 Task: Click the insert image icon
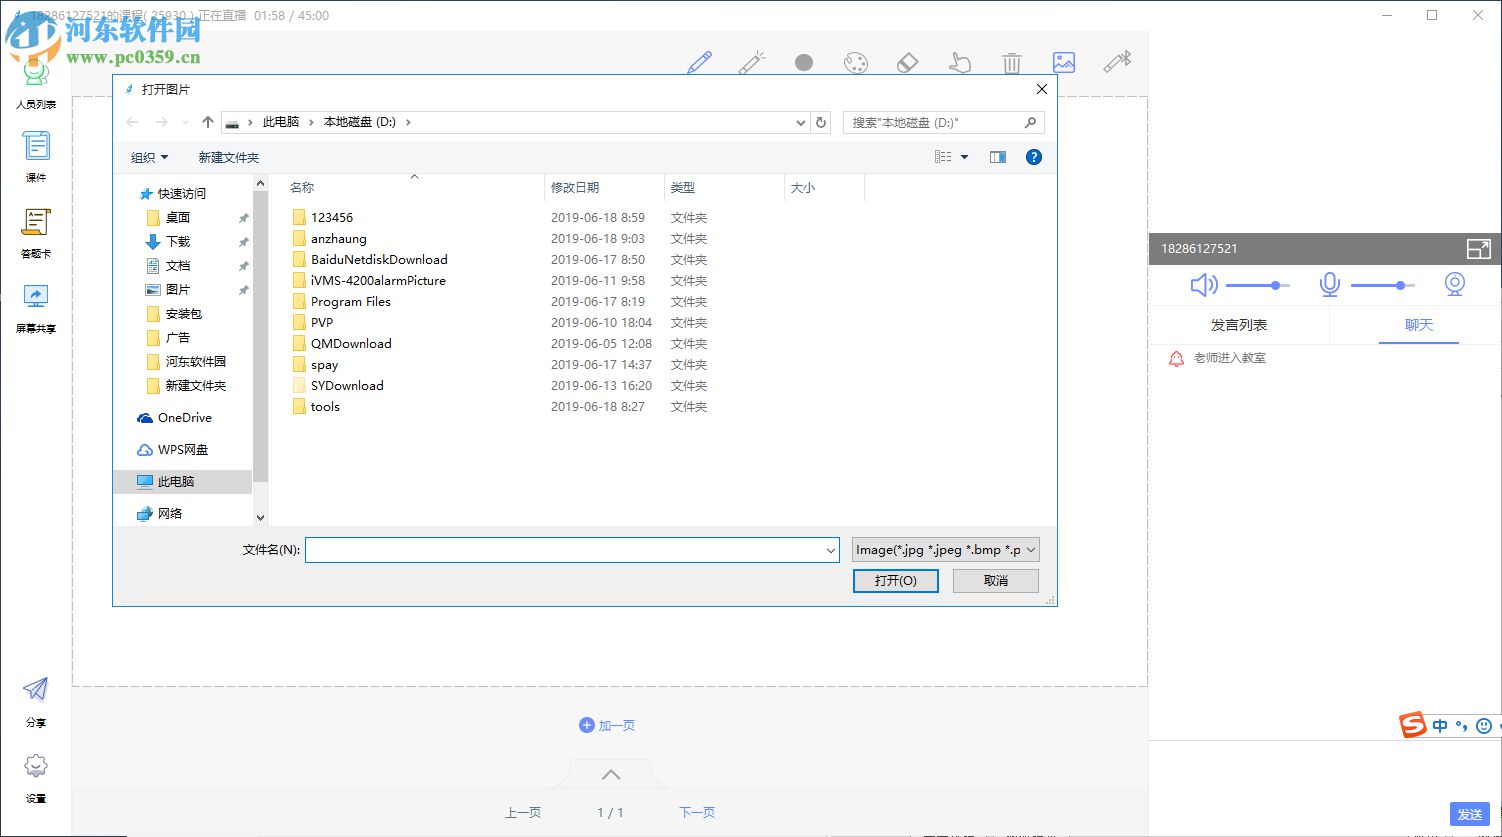point(1064,63)
